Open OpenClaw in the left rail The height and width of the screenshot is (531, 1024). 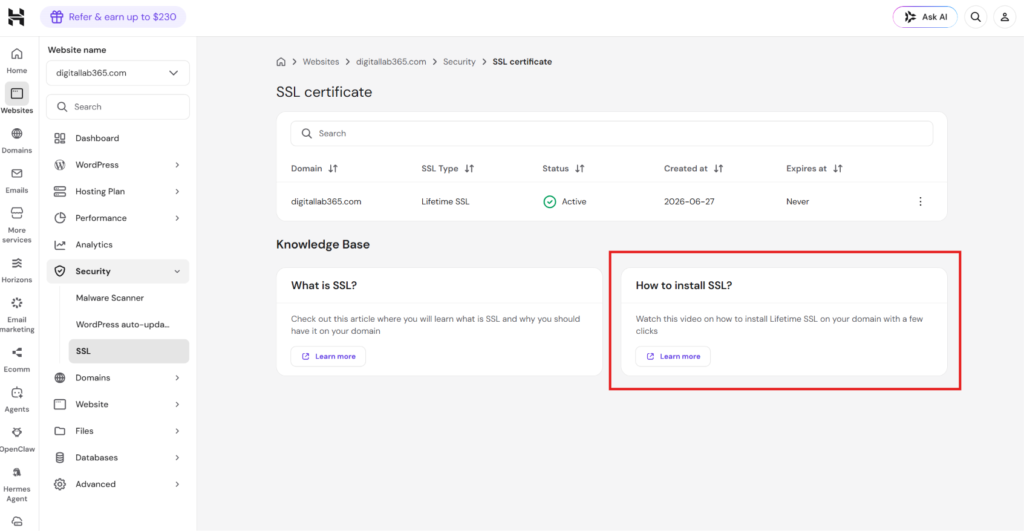pyautogui.click(x=17, y=440)
